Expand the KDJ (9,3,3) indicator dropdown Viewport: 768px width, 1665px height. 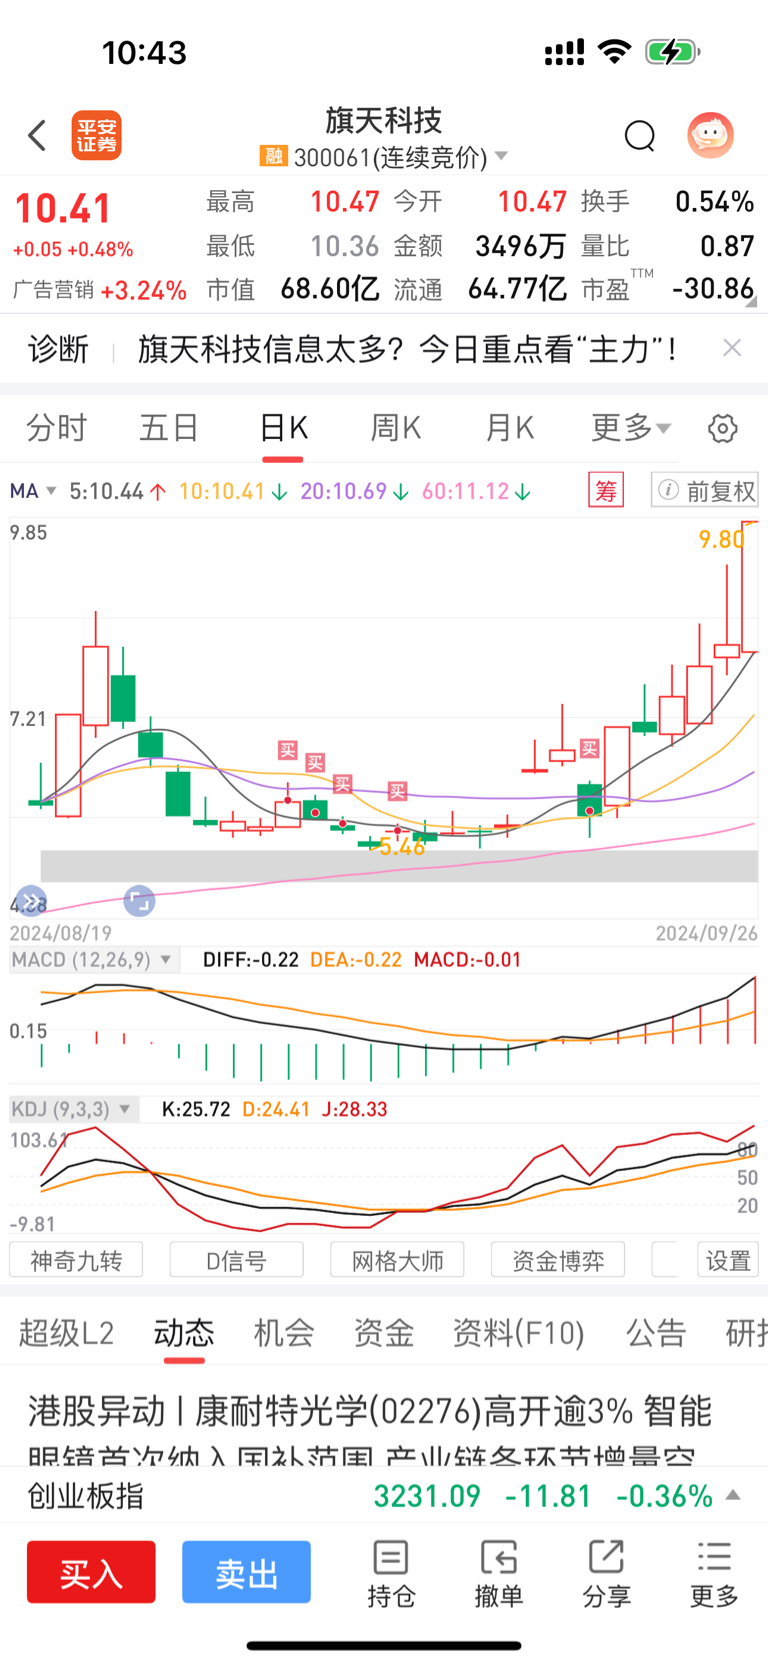(72, 1109)
